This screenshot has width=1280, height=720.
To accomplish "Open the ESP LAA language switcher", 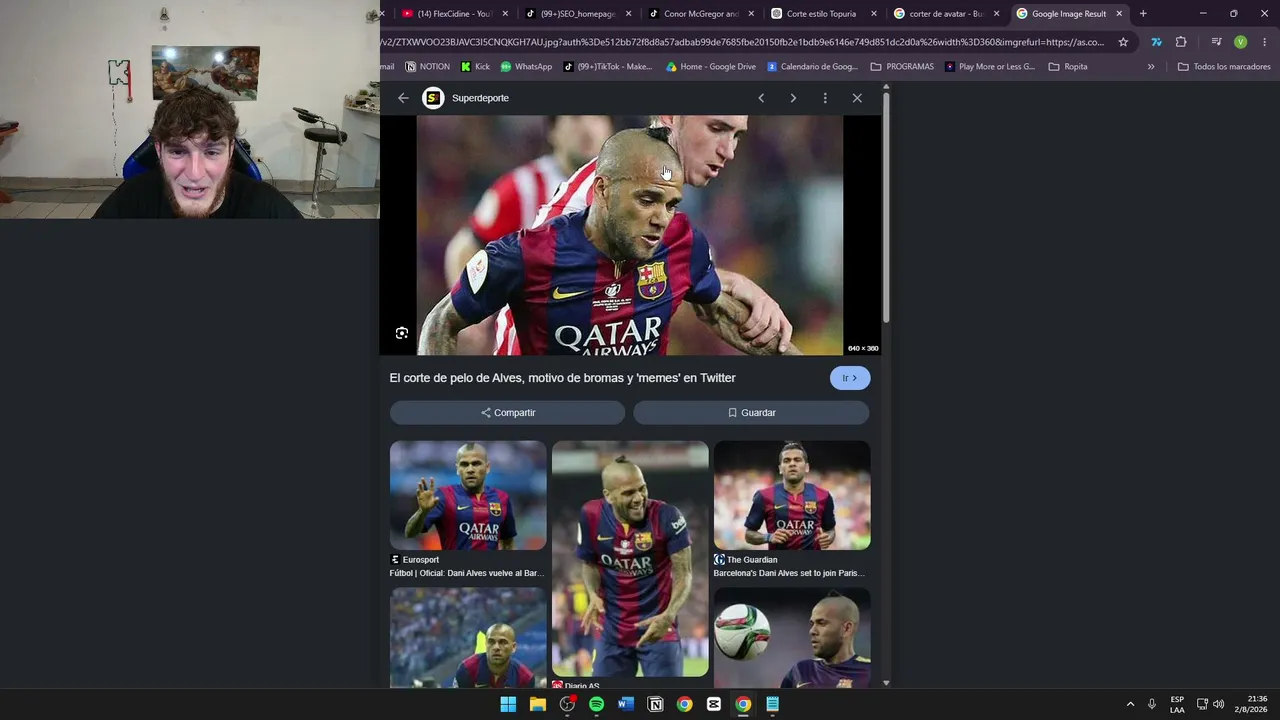I will pyautogui.click(x=1177, y=704).
